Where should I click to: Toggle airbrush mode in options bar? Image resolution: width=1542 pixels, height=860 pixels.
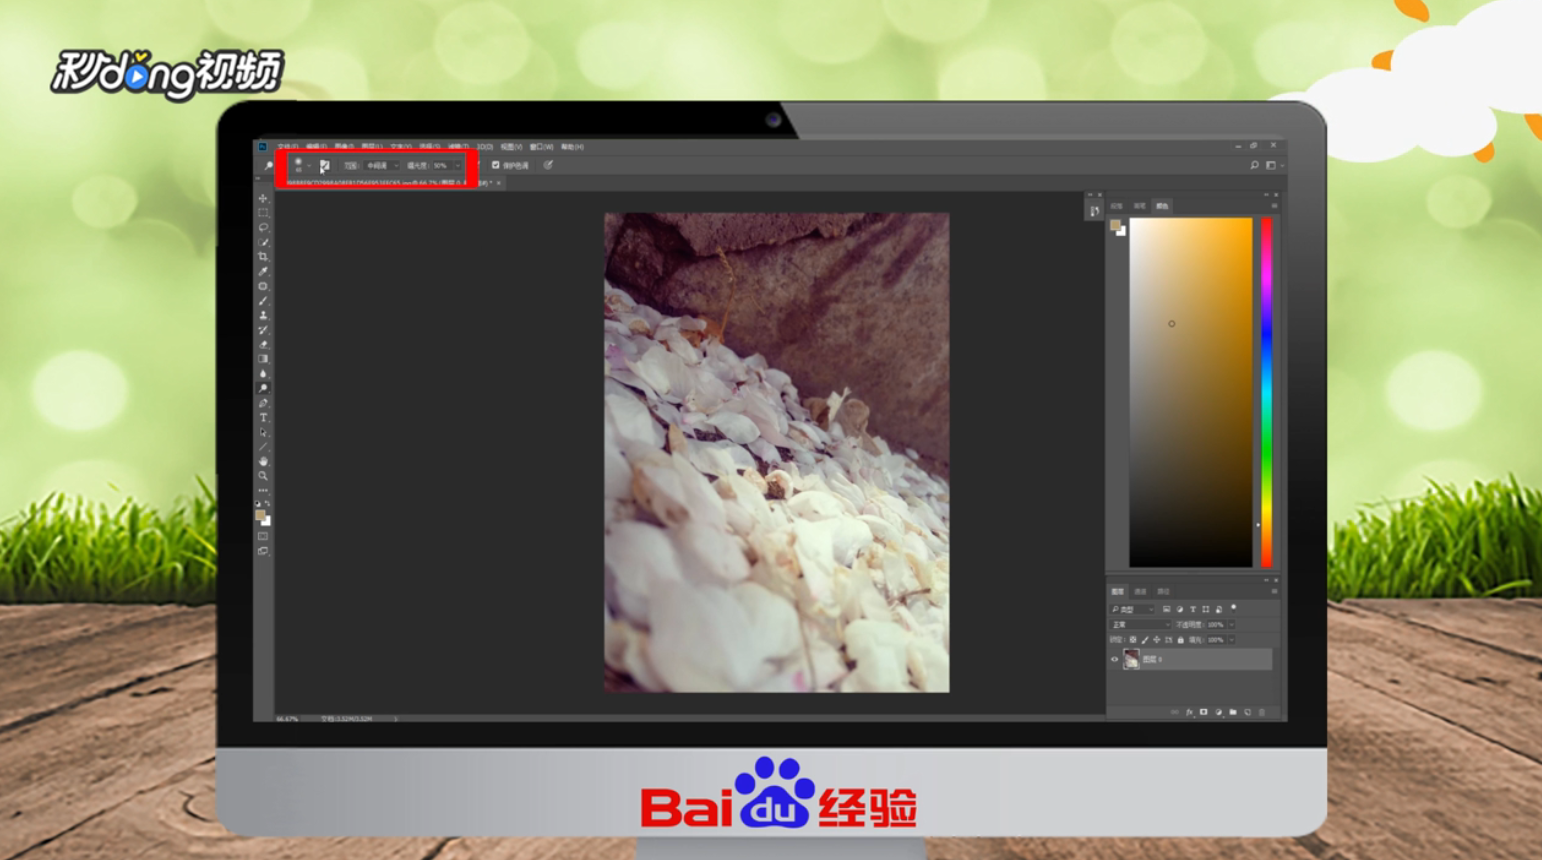click(477, 165)
